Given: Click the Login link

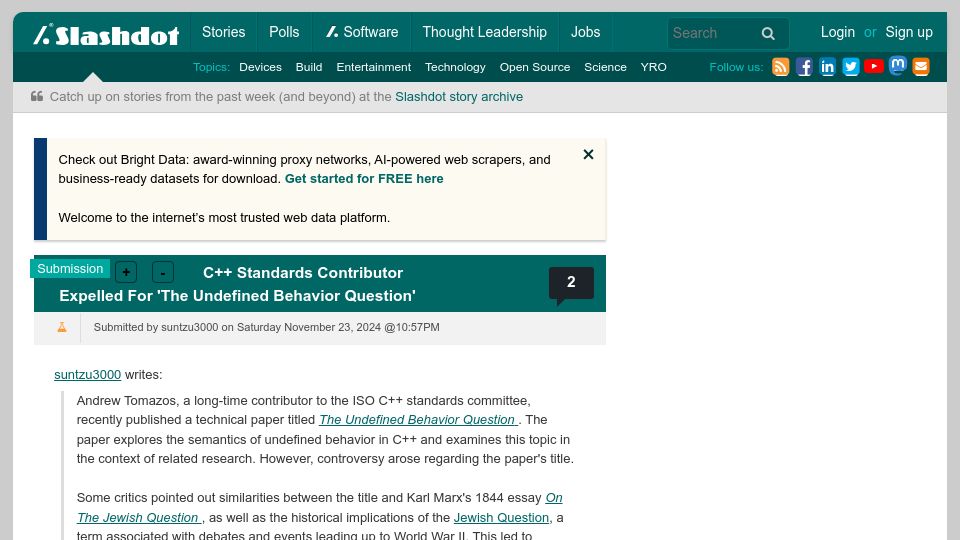Looking at the screenshot, I should [x=838, y=32].
